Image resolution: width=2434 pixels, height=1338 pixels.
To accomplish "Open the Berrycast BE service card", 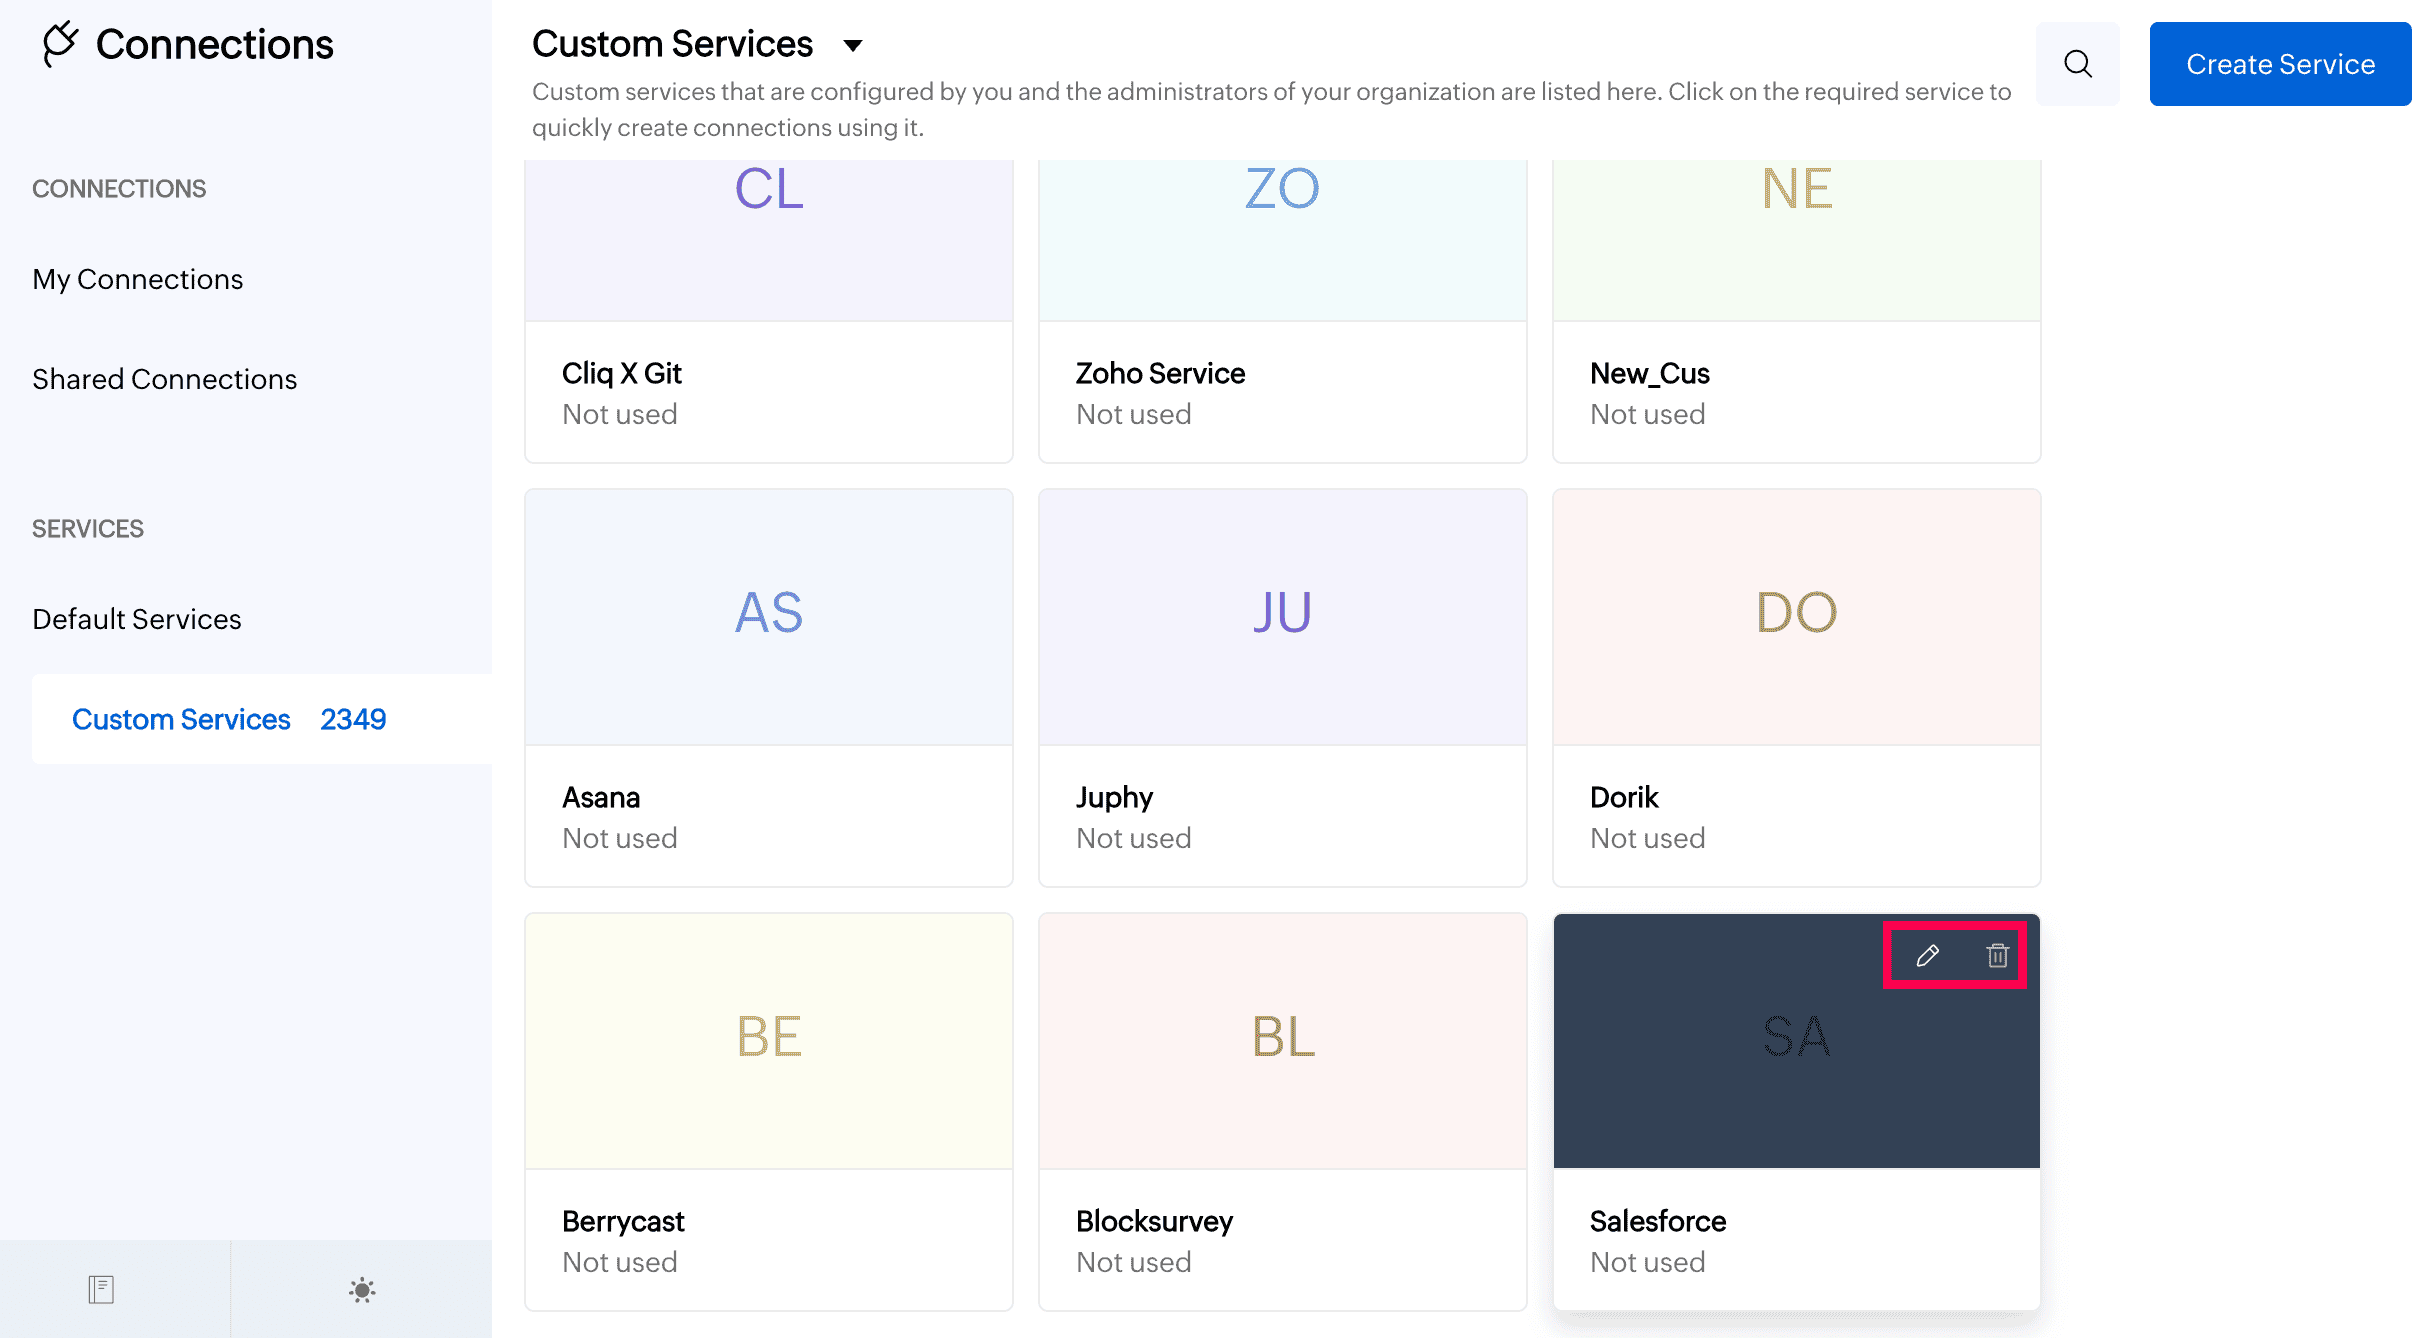I will [768, 1041].
